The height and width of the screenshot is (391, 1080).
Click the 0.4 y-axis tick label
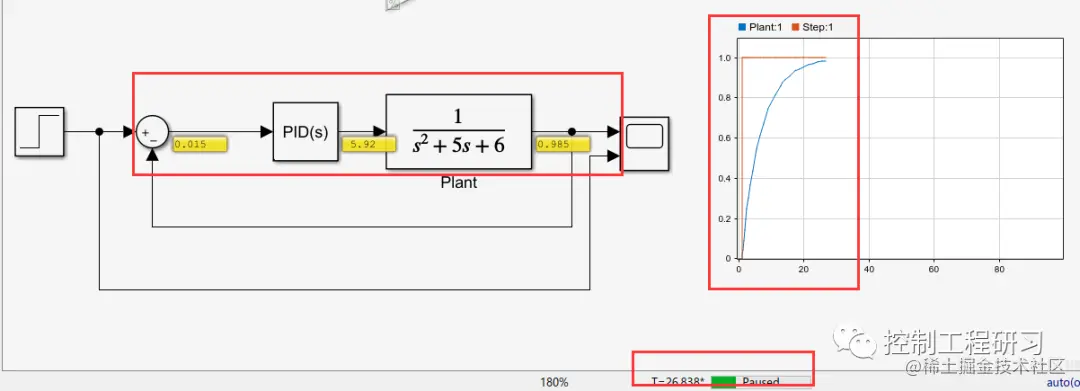click(724, 178)
